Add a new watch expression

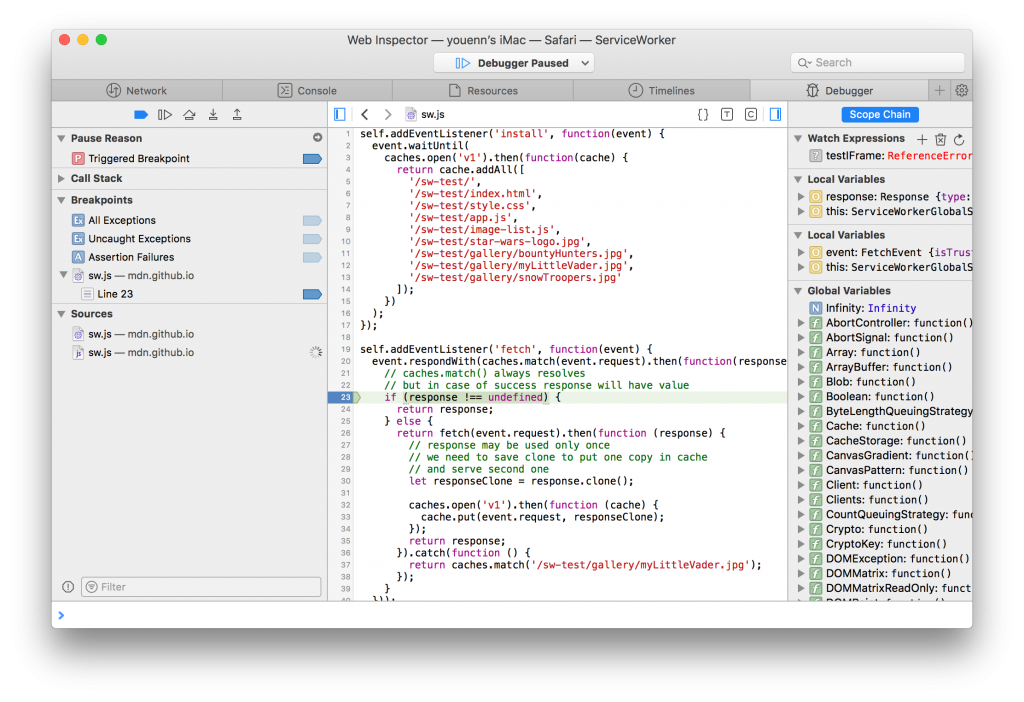tap(922, 140)
